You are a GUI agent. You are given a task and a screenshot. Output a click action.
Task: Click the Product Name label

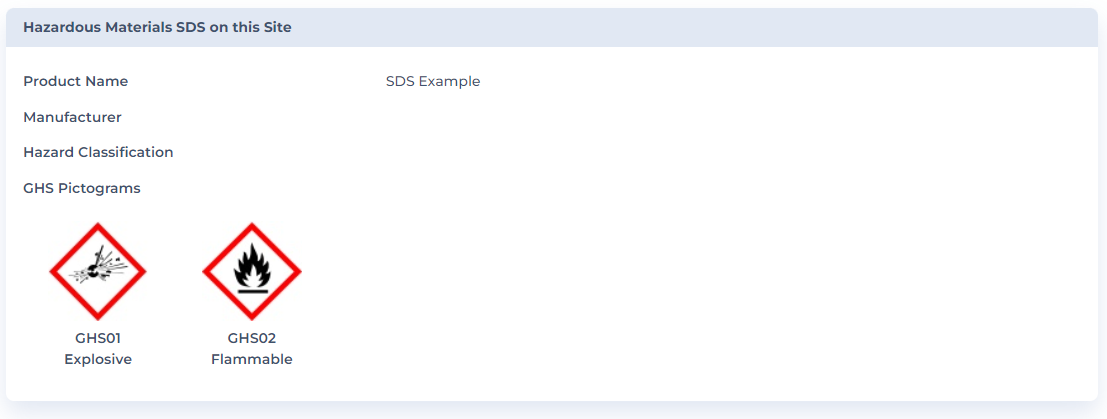(76, 81)
